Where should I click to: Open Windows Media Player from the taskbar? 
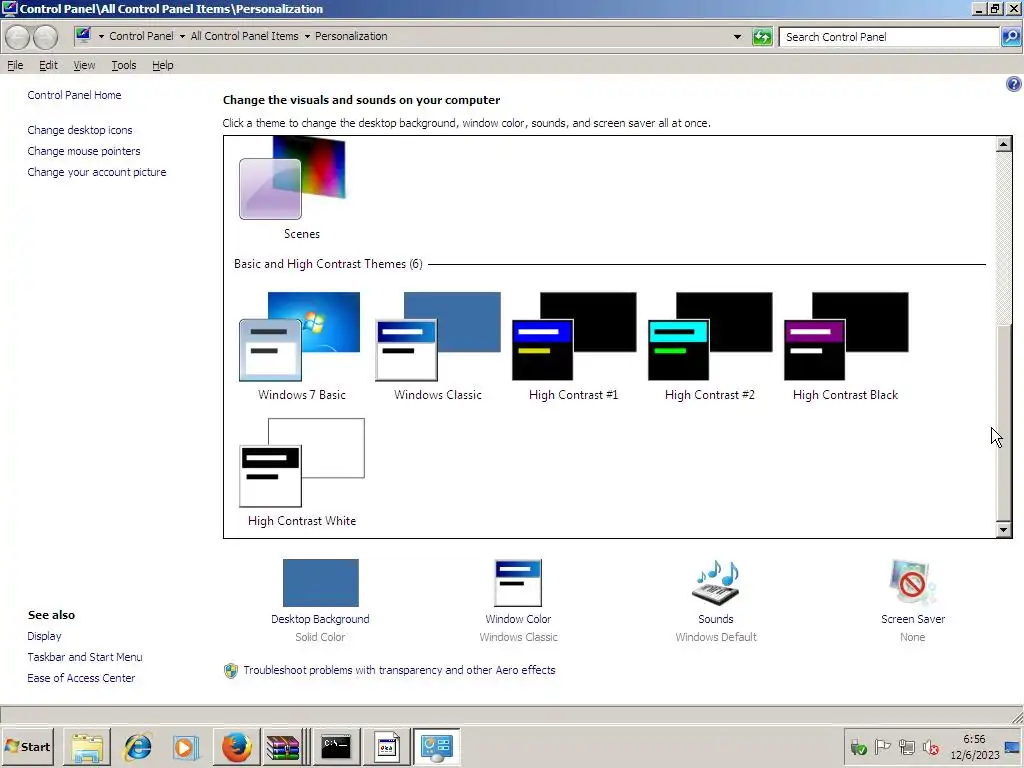tap(185, 747)
